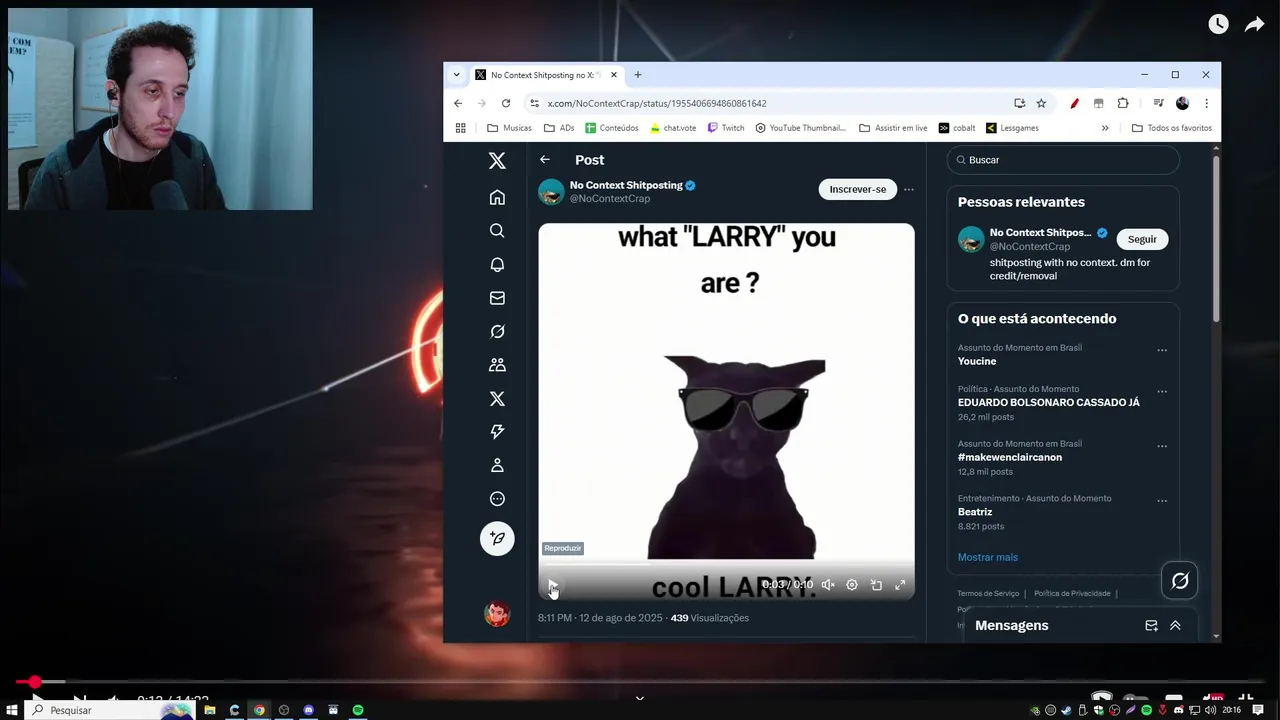Open Notifications via the sidebar bell icon
Screen dimensions: 1280x720
[497, 264]
